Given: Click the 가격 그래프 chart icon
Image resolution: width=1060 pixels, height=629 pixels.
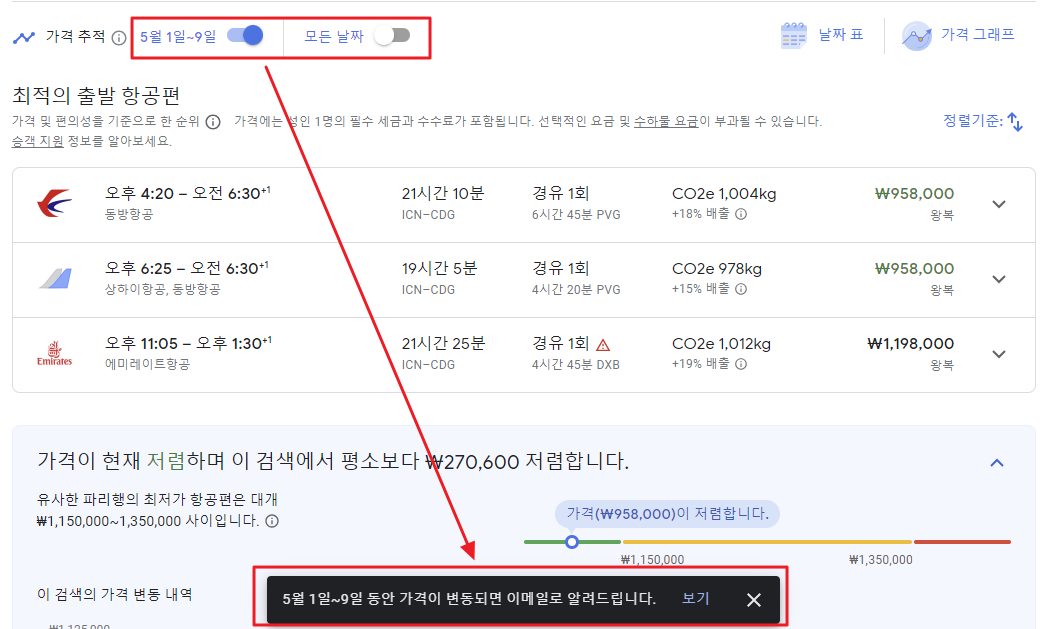Looking at the screenshot, I should [917, 36].
